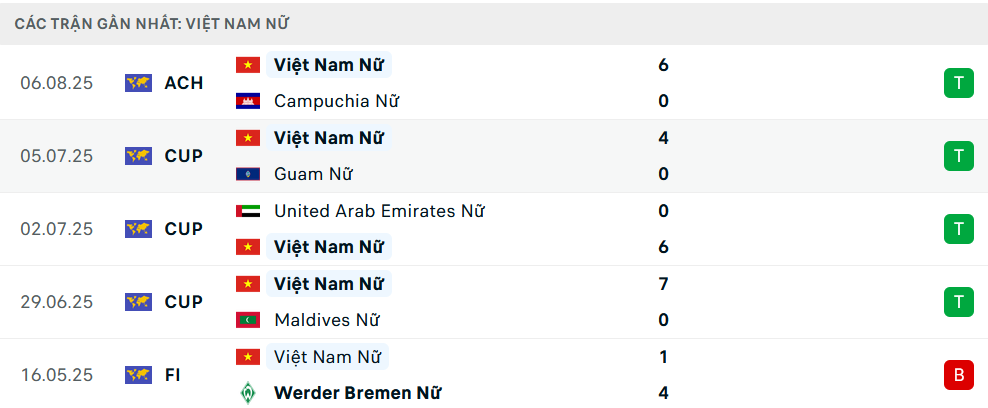Viewport: 988px width, 408px height.
Task: Click the ACH competition world map icon
Action: (138, 83)
